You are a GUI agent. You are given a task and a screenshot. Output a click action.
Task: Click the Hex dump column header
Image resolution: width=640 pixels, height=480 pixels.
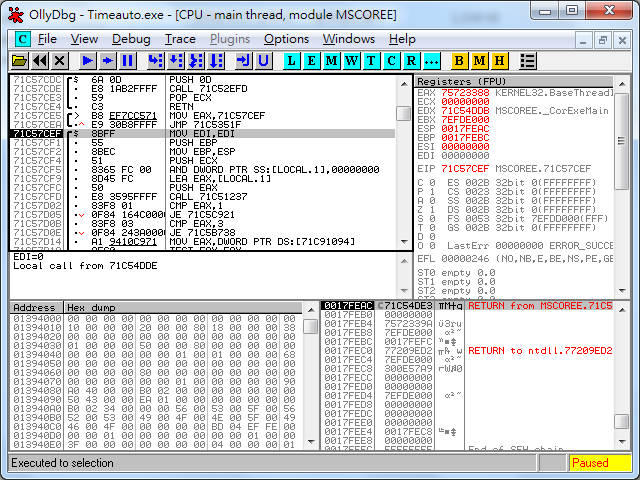point(183,307)
